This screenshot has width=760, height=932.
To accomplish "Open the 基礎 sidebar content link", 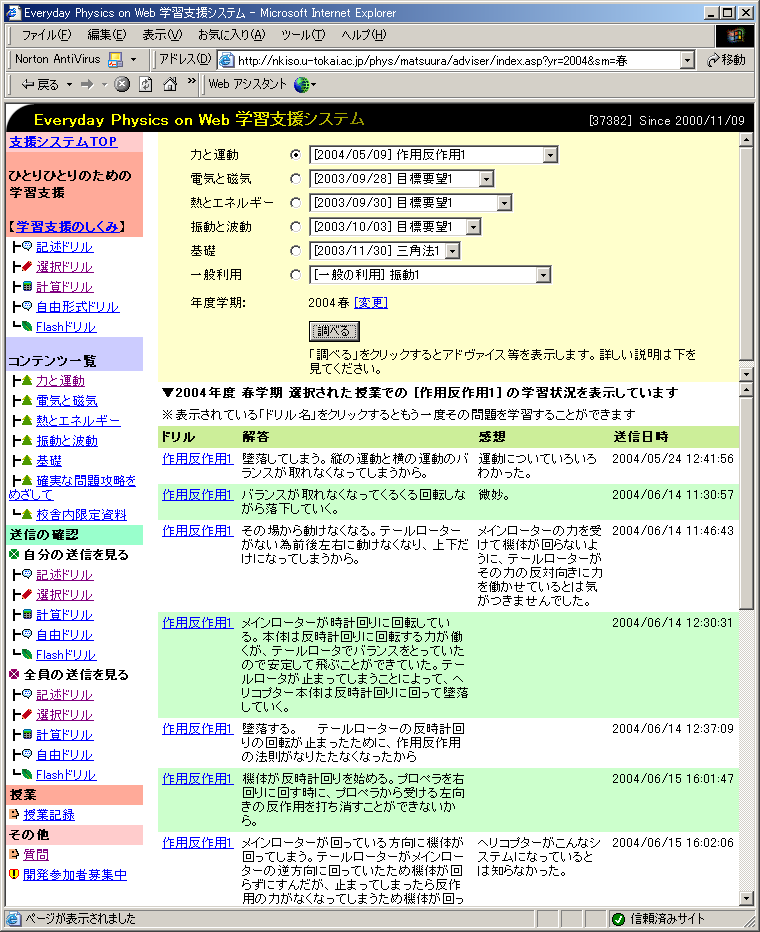I will [x=49, y=461].
